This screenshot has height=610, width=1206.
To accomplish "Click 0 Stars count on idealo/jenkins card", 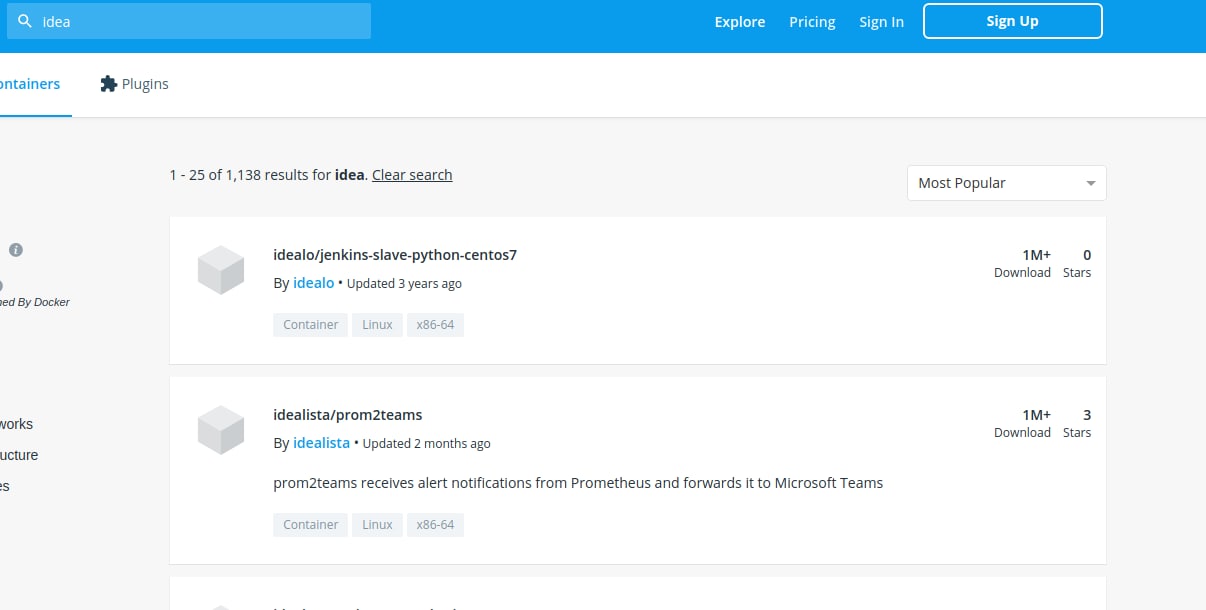I will click(x=1077, y=263).
